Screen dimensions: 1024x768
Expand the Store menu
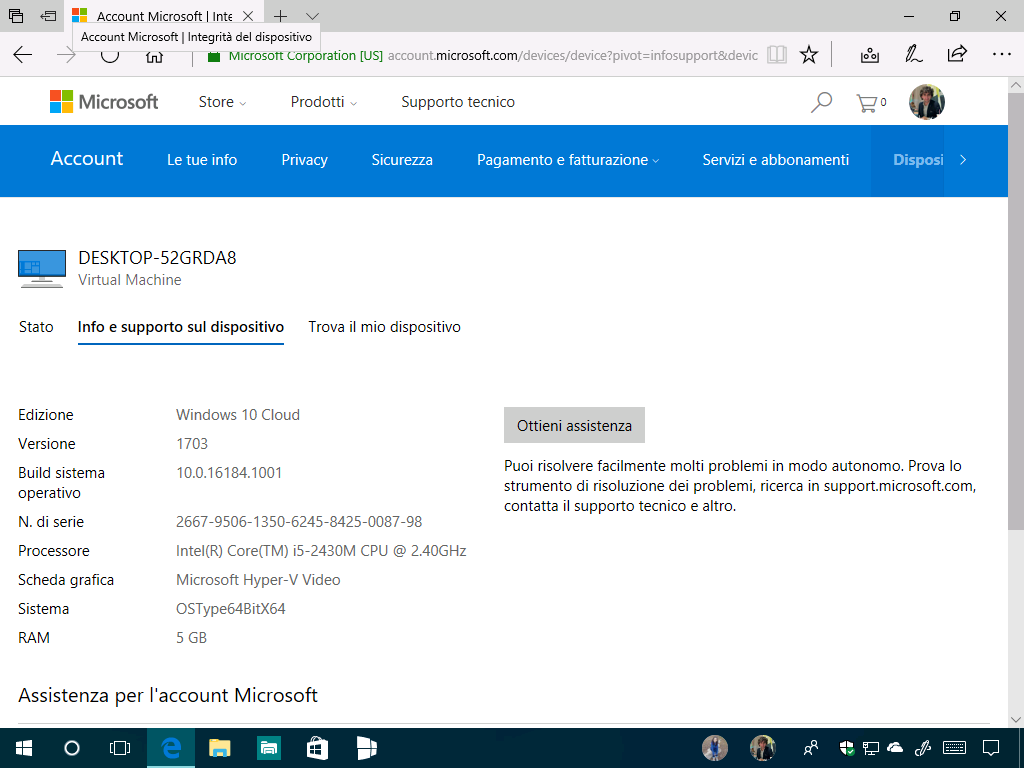(x=222, y=102)
